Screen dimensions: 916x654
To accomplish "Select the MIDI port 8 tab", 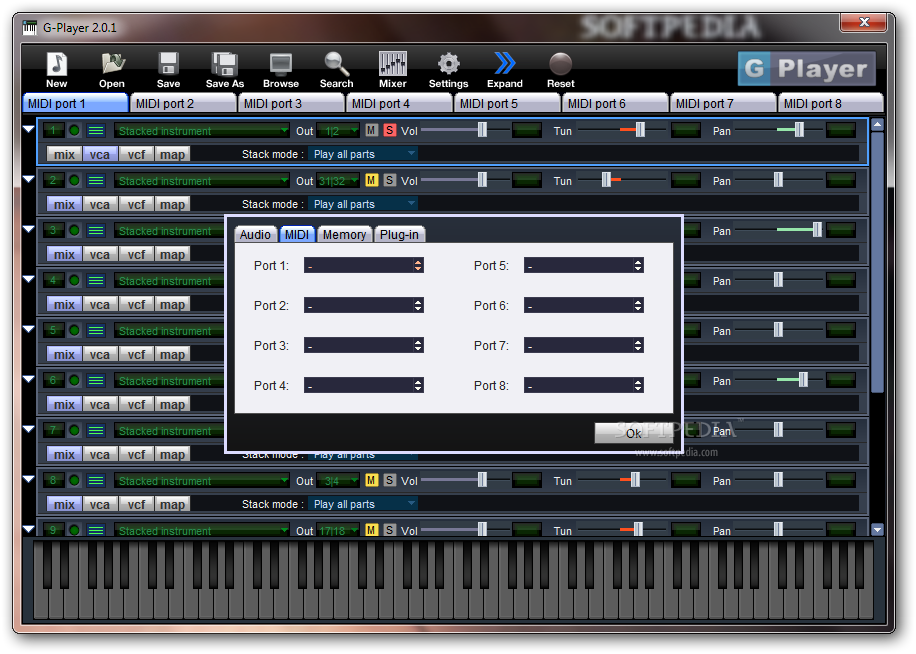I will click(831, 103).
